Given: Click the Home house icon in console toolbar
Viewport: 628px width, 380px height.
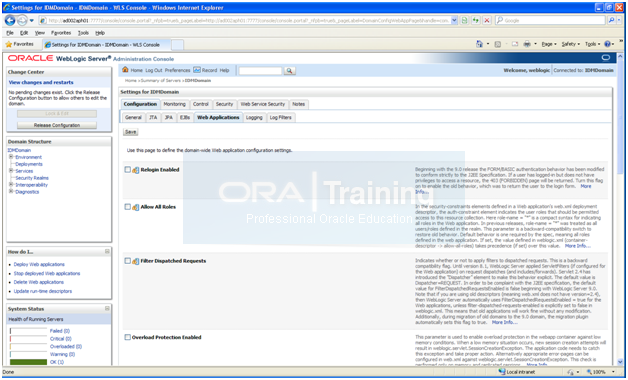Looking at the screenshot, I should click(125, 70).
